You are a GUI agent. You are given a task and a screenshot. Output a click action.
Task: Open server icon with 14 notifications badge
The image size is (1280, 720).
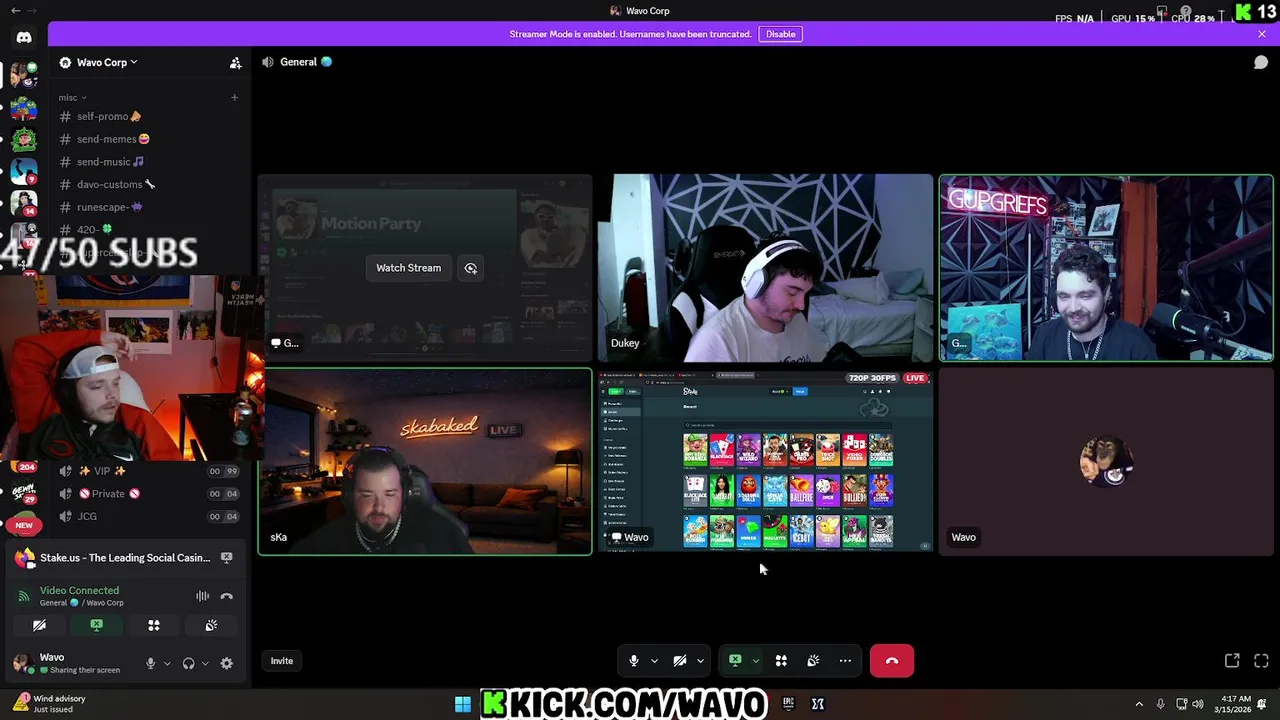tap(24, 204)
